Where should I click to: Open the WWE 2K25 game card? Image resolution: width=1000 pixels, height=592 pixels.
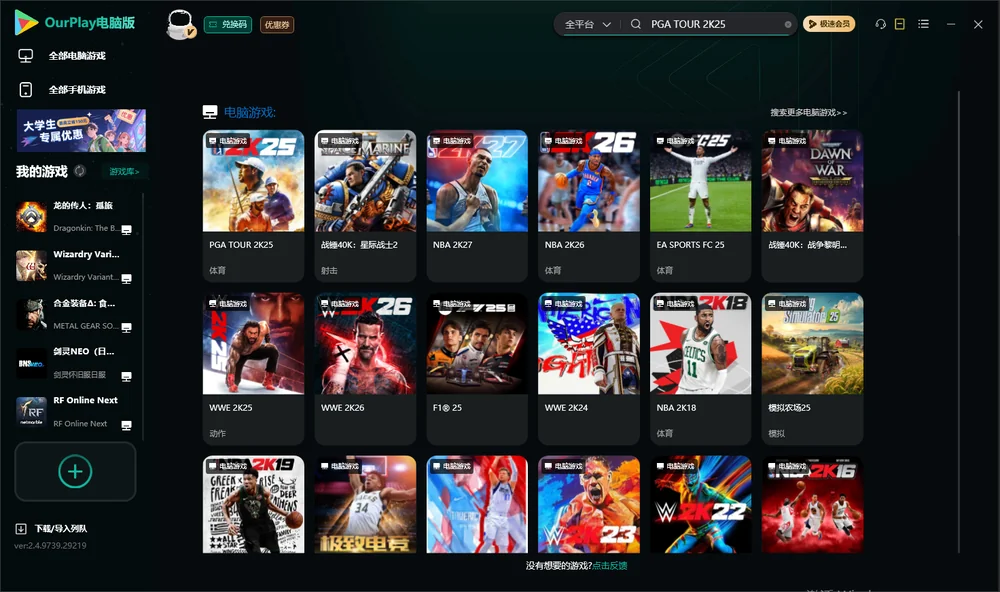[253, 369]
